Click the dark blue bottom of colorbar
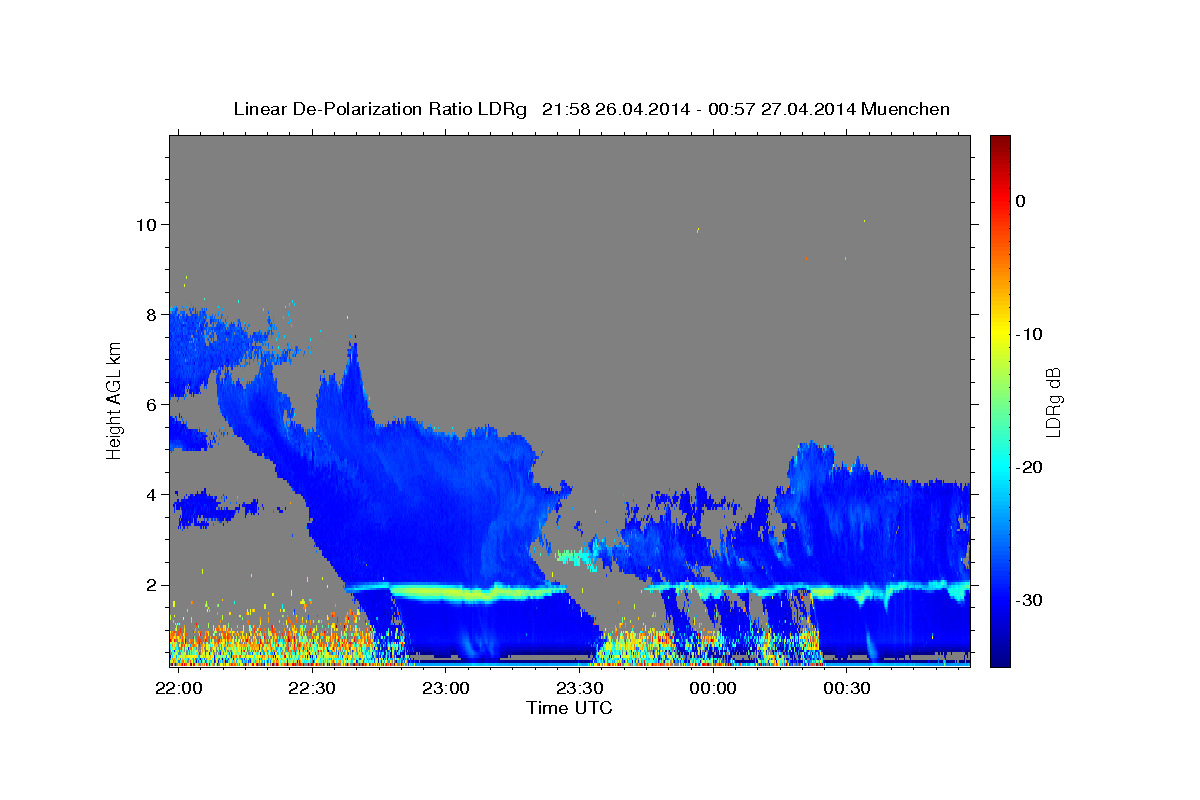Viewport: 1200px width, 800px height. (x=1000, y=655)
